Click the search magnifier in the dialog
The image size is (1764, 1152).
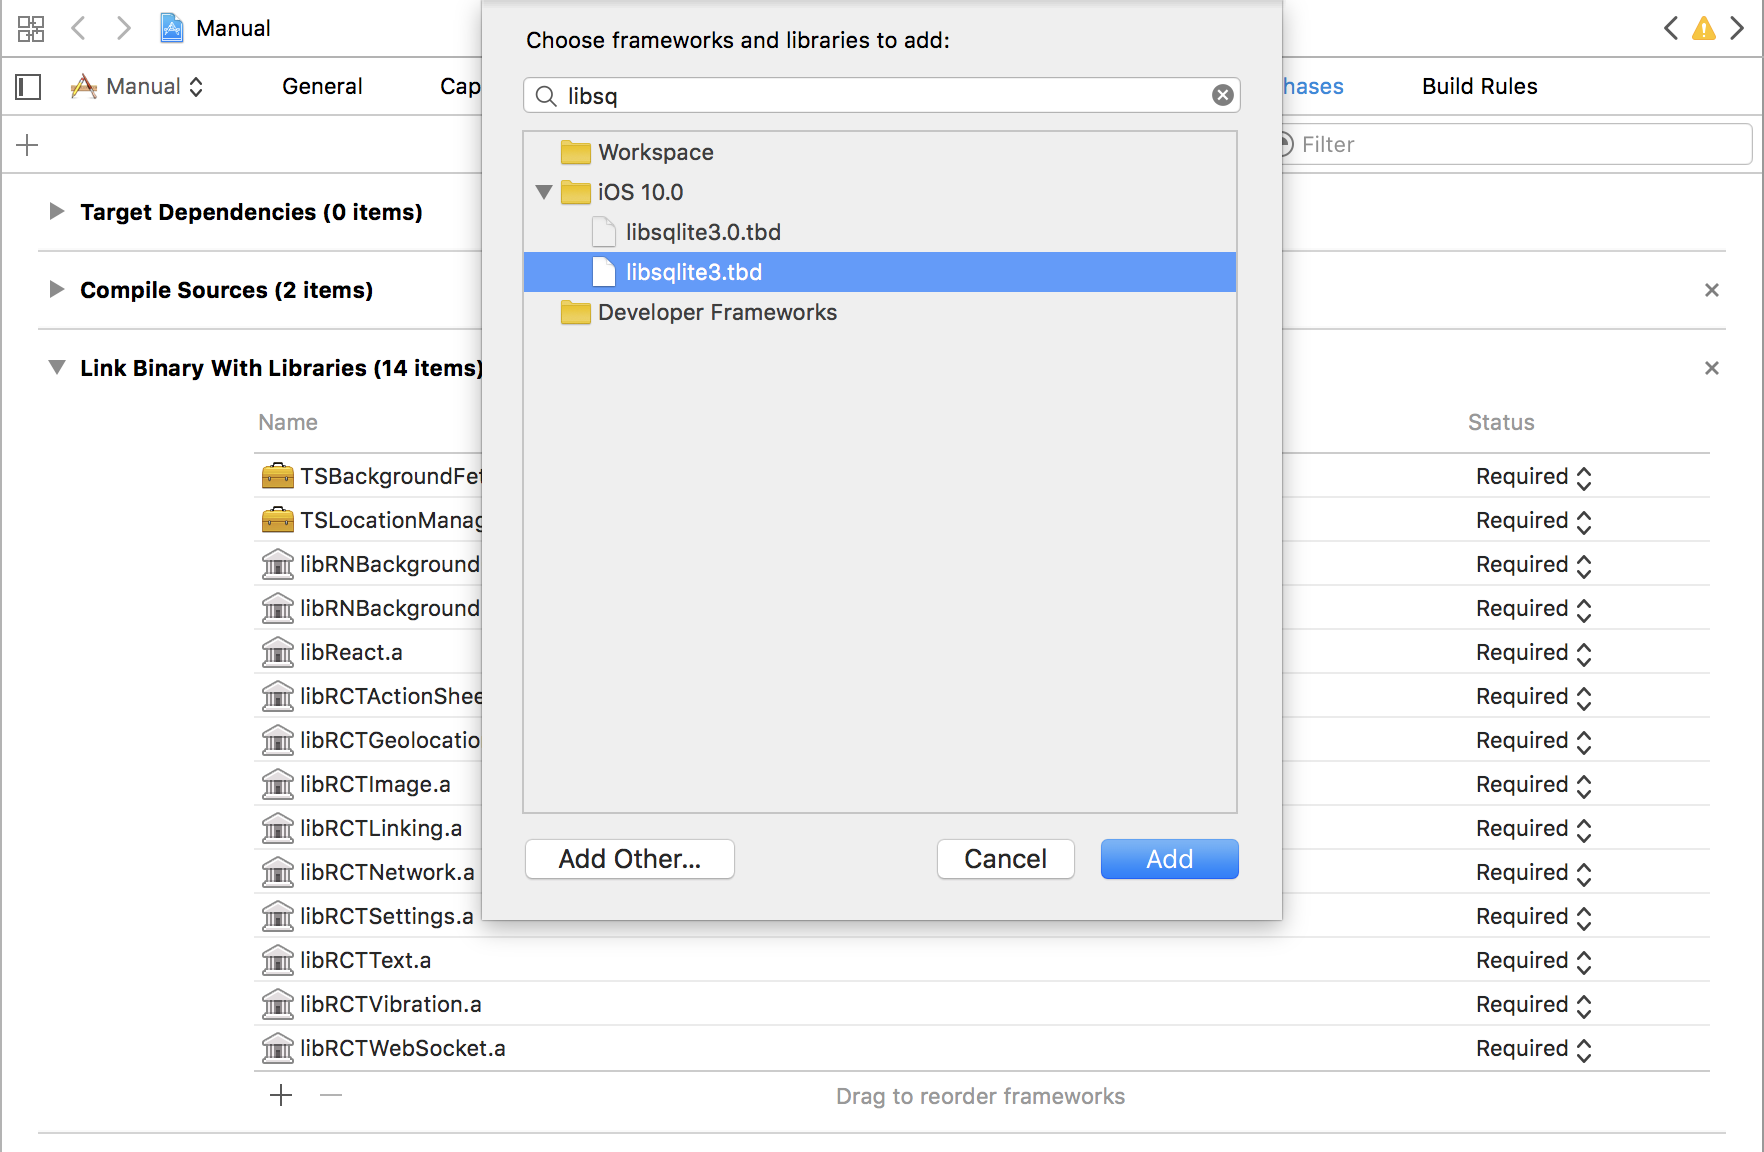tap(546, 96)
